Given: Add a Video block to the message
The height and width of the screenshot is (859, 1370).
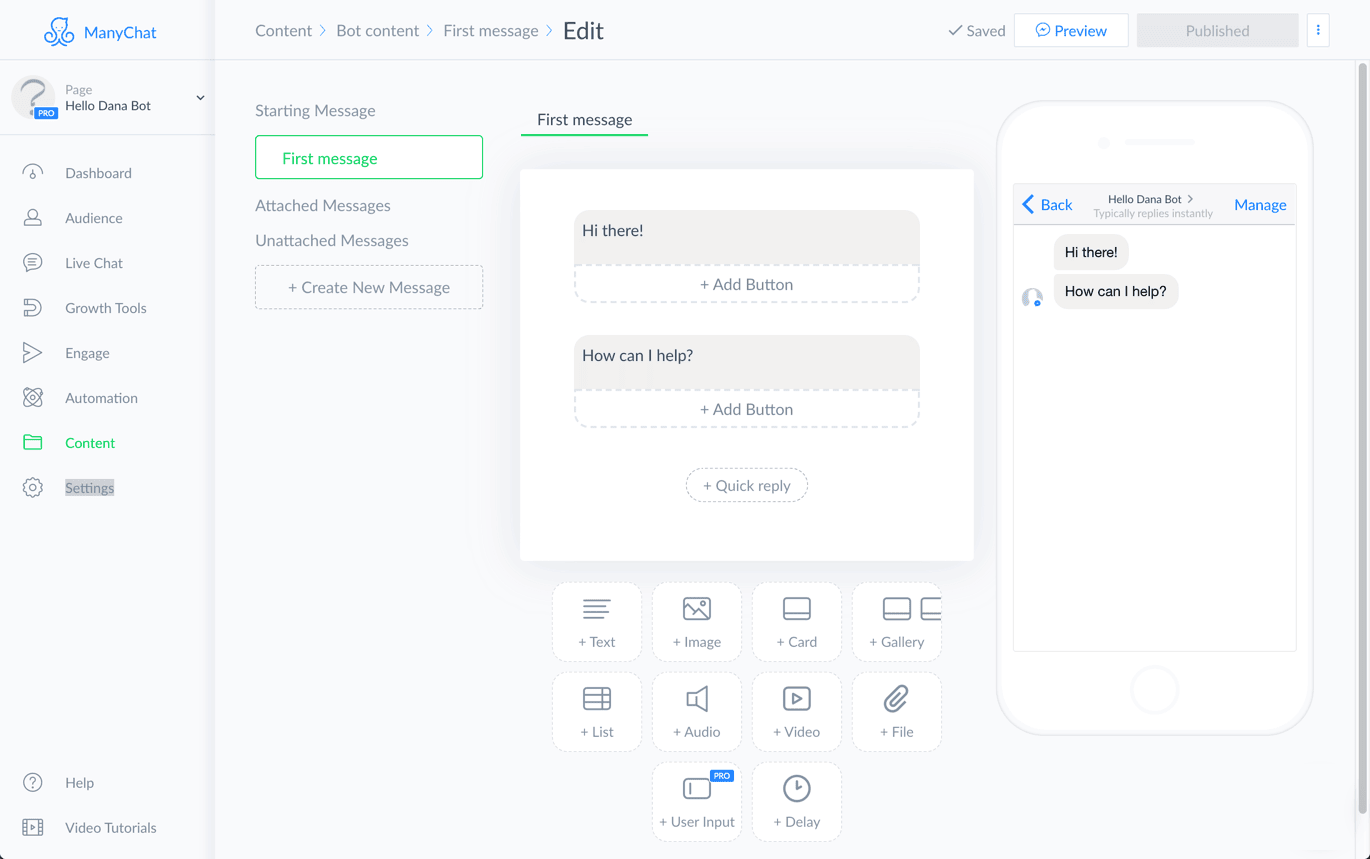Looking at the screenshot, I should (x=796, y=712).
